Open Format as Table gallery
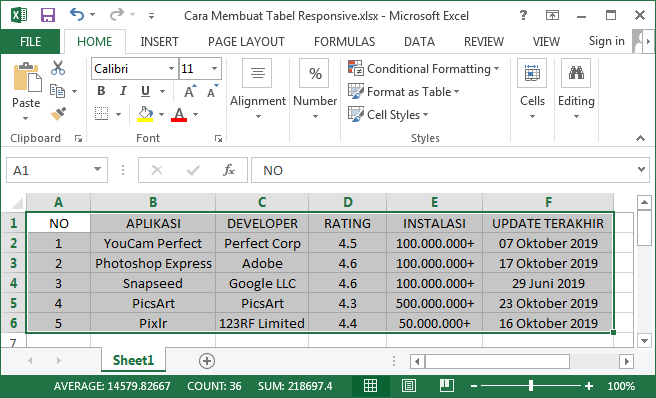Screen dimensions: 656x398 click(x=403, y=92)
